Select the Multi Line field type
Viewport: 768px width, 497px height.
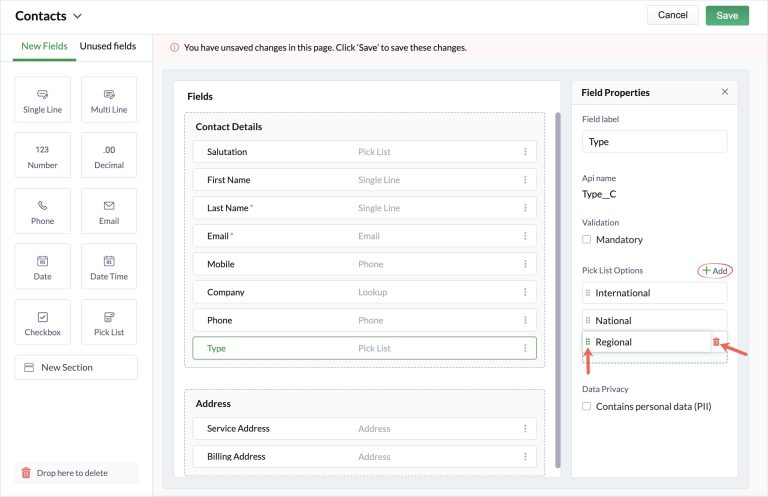point(109,99)
